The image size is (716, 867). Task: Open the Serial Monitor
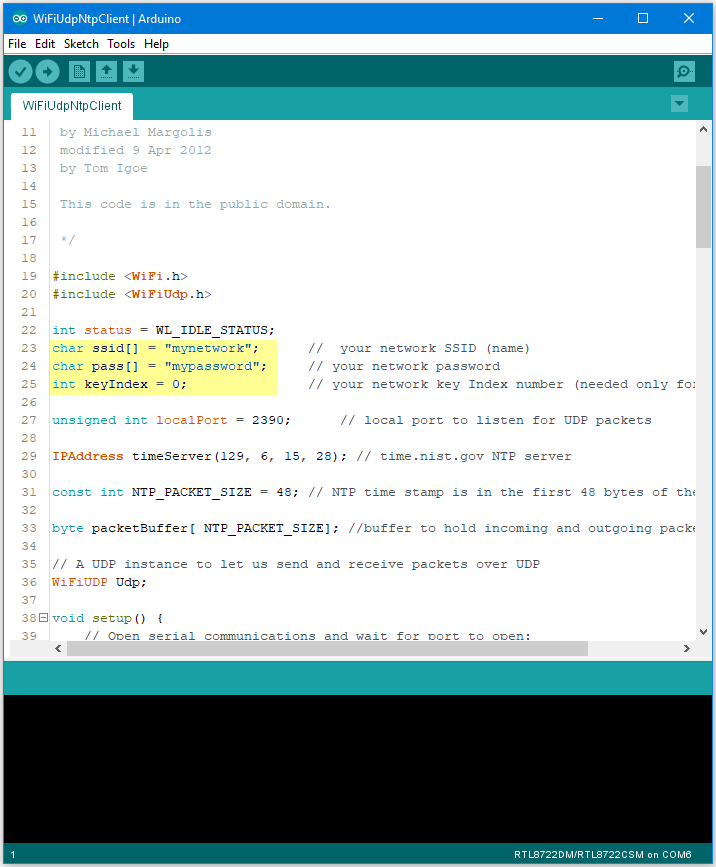pos(684,72)
